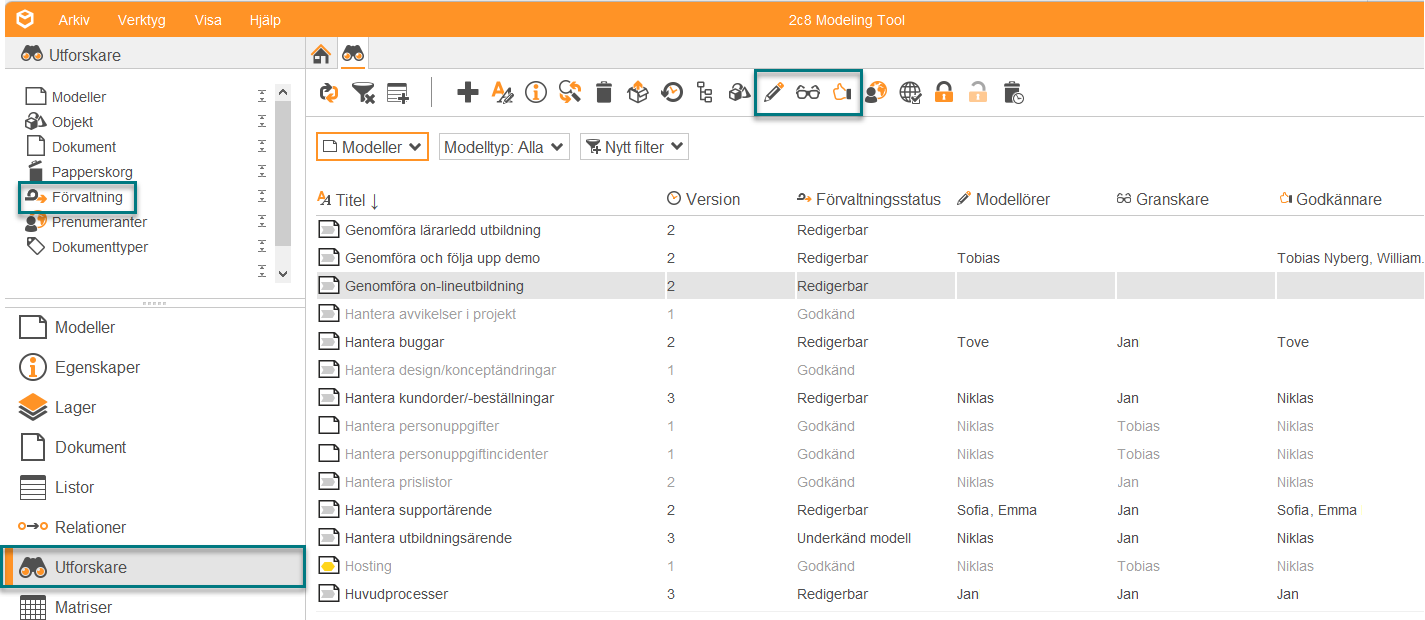1425x620 pixels.
Task: Select the binoculars explorer tab
Action: tap(353, 54)
